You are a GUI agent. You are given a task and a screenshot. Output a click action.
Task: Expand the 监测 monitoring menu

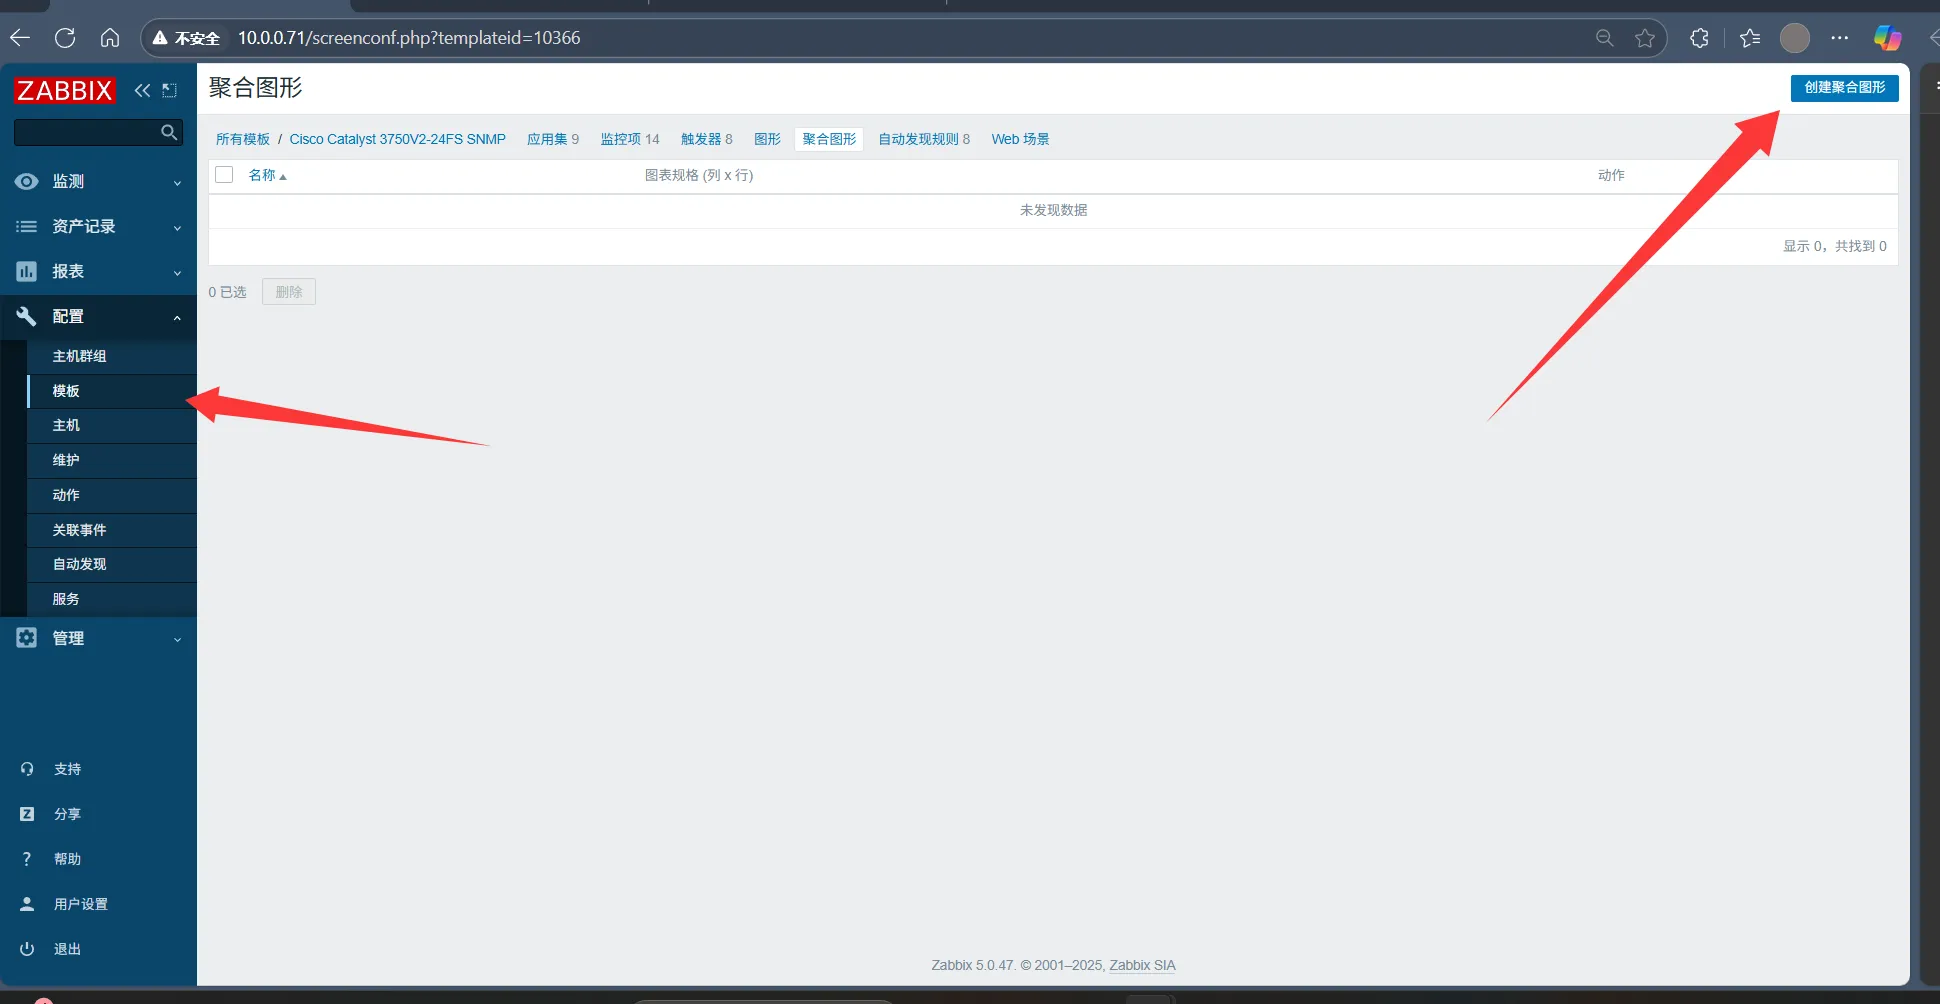tap(98, 181)
